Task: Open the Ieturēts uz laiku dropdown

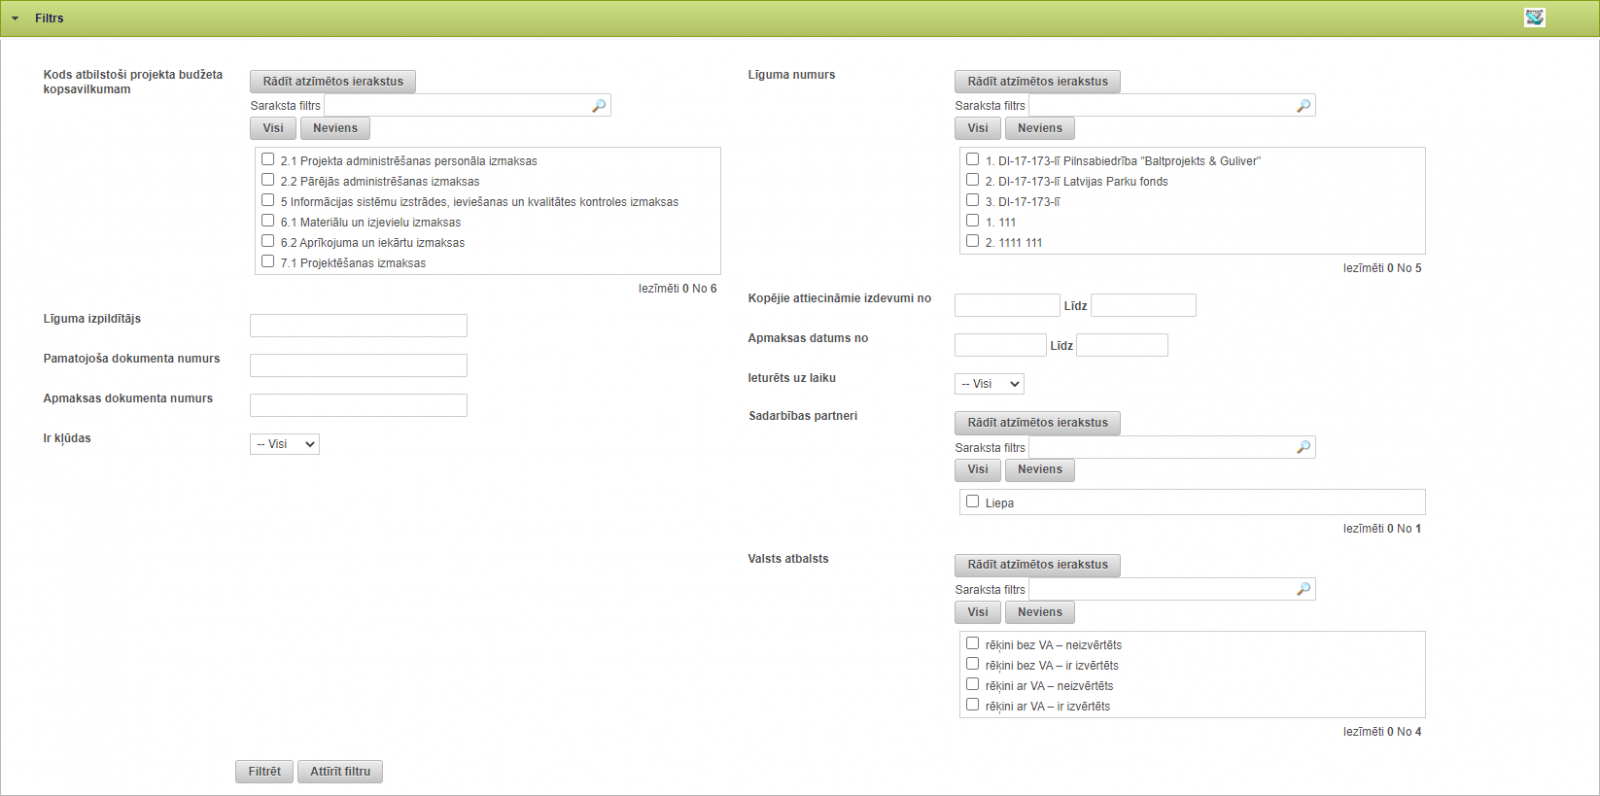Action: 989,384
